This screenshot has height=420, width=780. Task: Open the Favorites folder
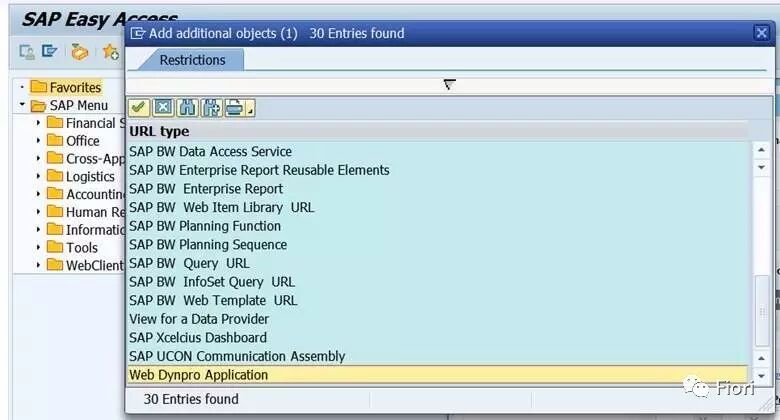pyautogui.click(x=66, y=87)
